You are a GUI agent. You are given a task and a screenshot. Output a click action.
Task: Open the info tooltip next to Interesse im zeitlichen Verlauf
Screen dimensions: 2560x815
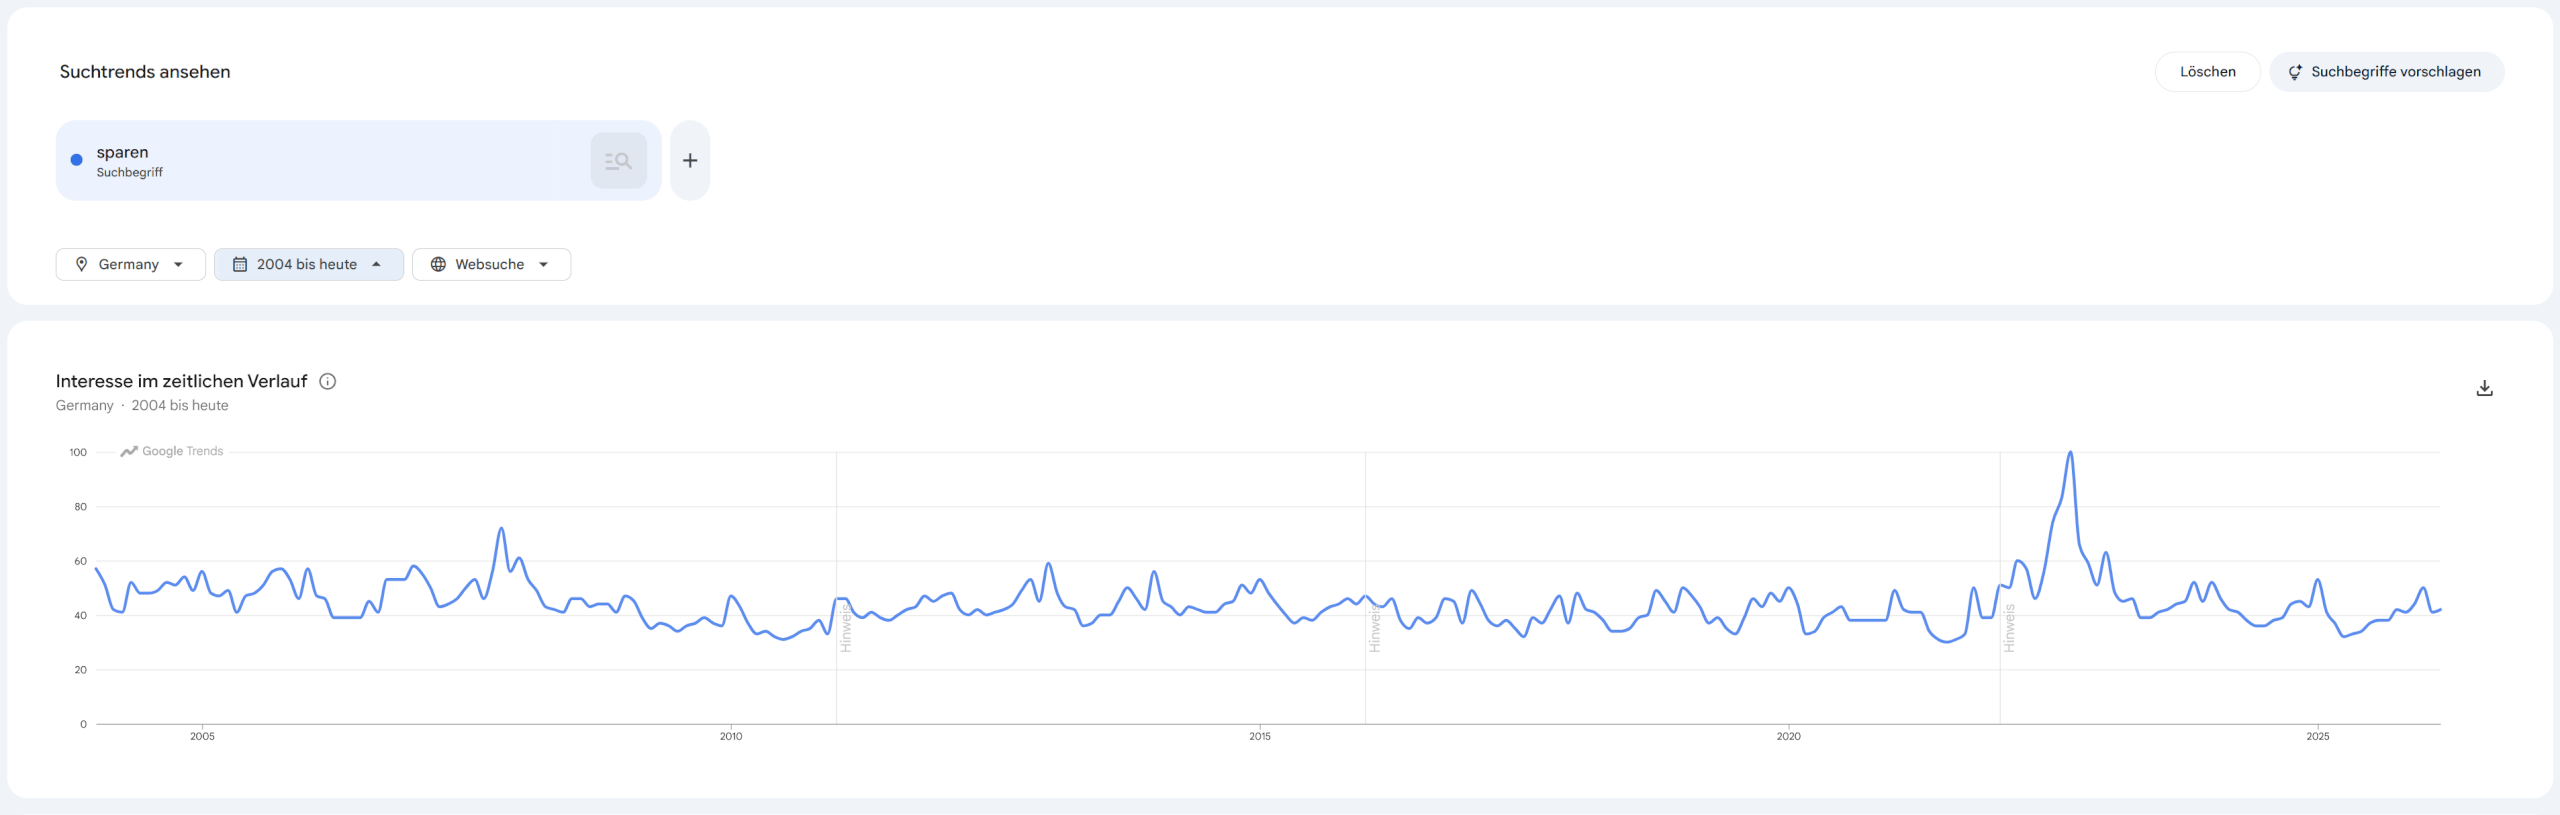pos(328,381)
